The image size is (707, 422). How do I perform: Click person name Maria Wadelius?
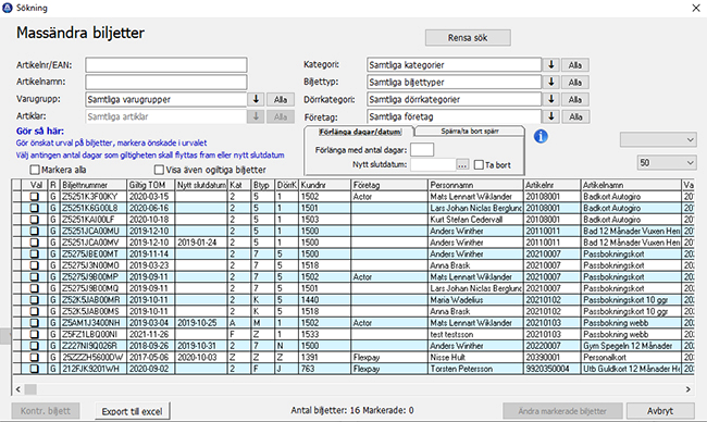(456, 300)
